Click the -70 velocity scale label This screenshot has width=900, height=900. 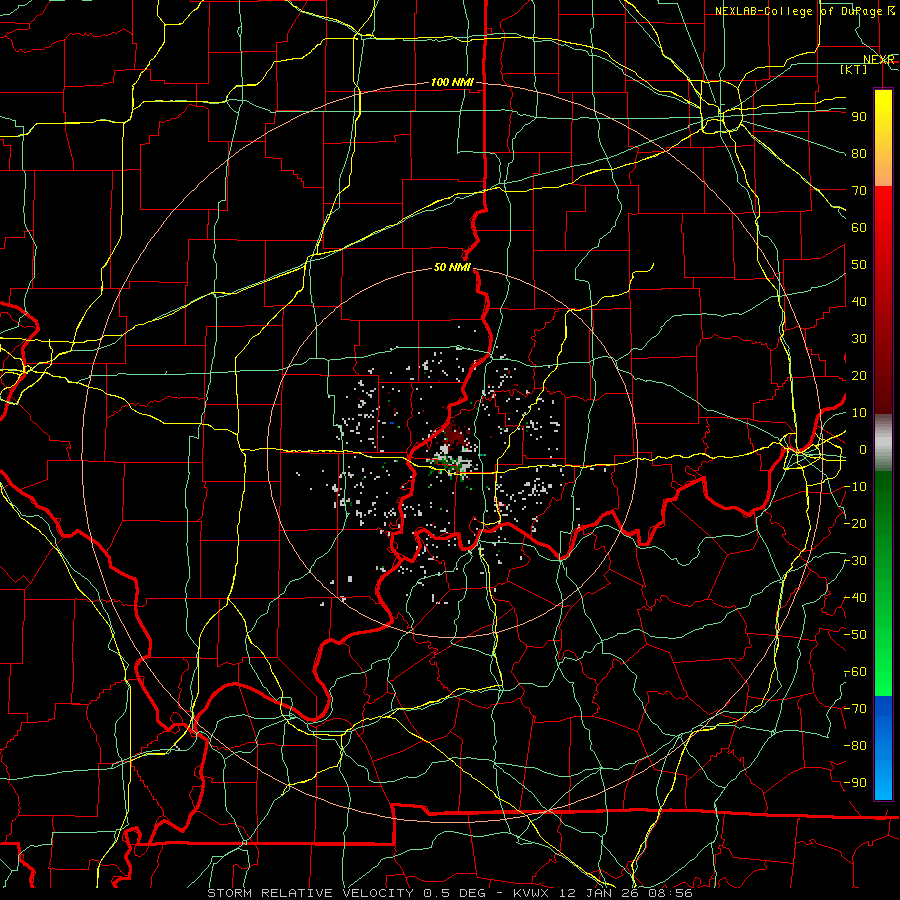[x=855, y=709]
